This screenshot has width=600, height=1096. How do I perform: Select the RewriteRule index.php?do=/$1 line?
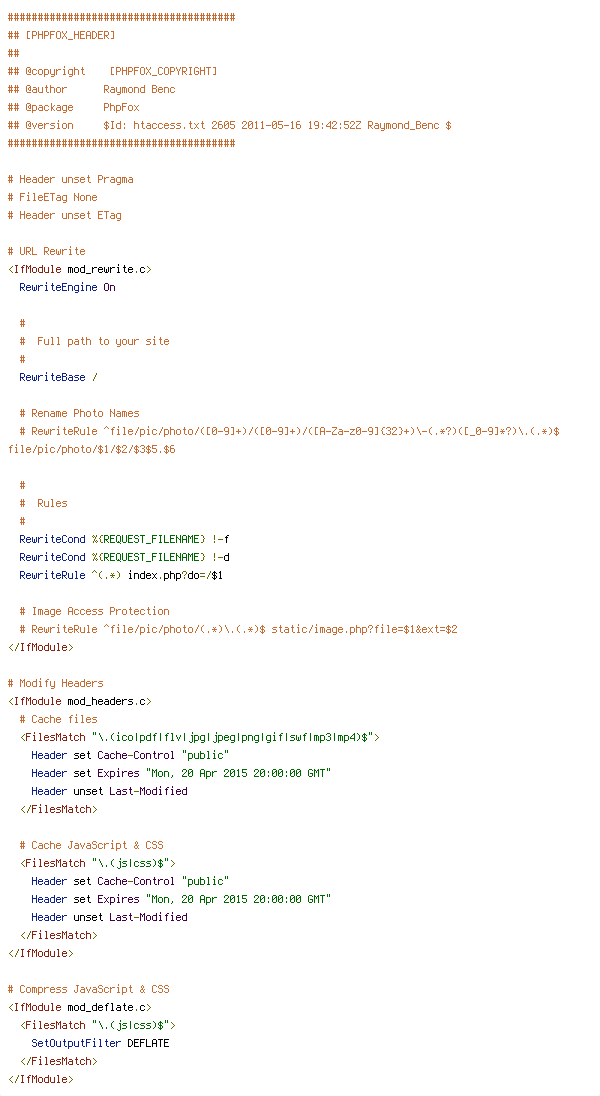click(121, 575)
